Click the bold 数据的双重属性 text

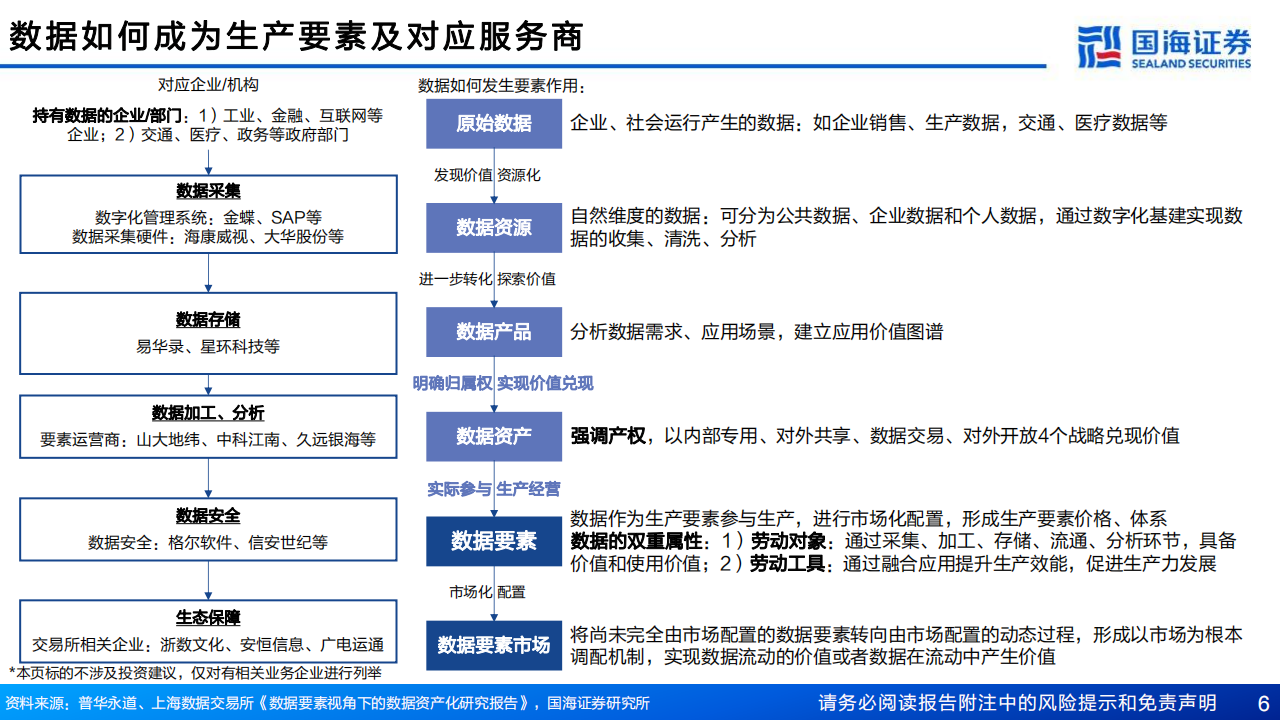click(635, 541)
